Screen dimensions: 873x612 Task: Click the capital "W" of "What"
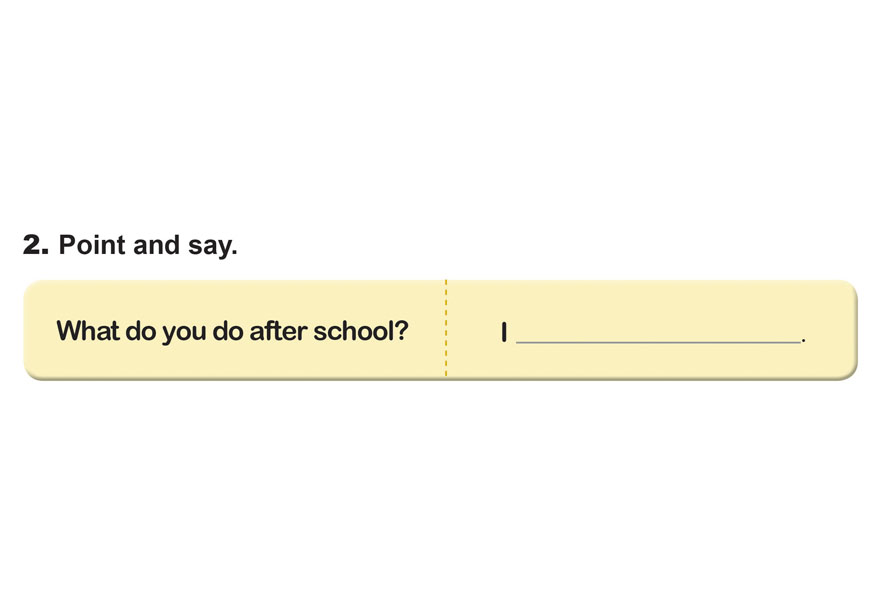click(69, 331)
